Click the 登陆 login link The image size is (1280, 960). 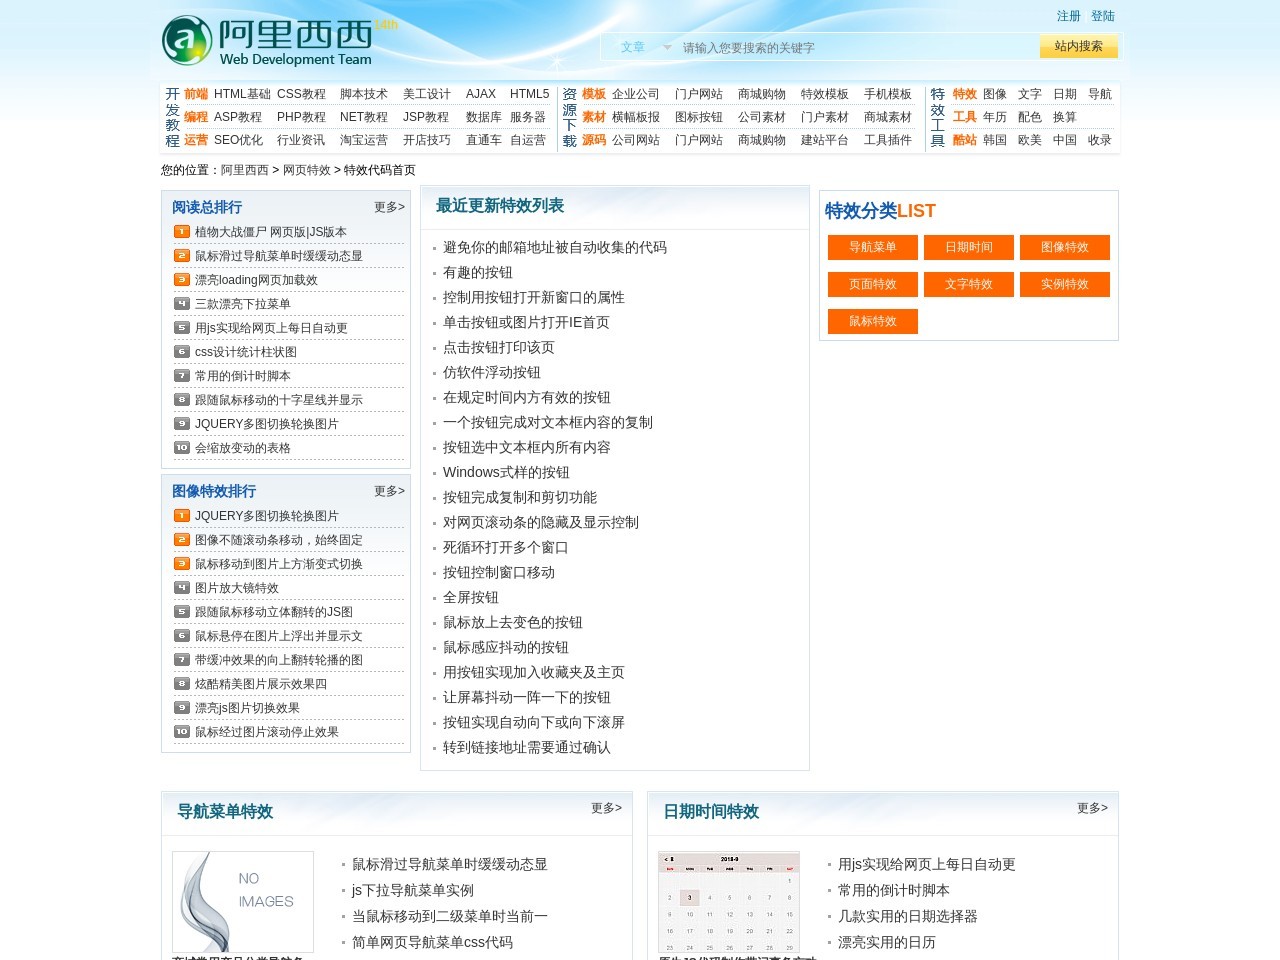(1102, 16)
